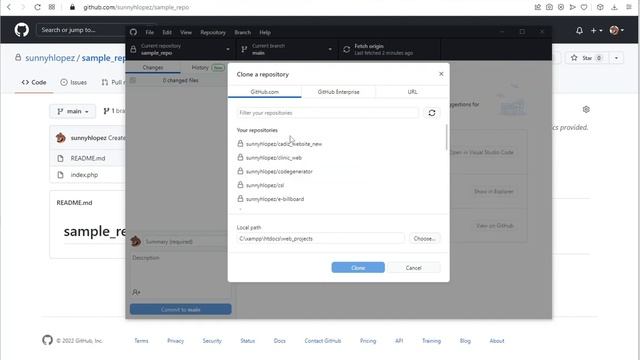Click the Choose... button for local path
Image resolution: width=640 pixels, height=360 pixels.
click(424, 238)
